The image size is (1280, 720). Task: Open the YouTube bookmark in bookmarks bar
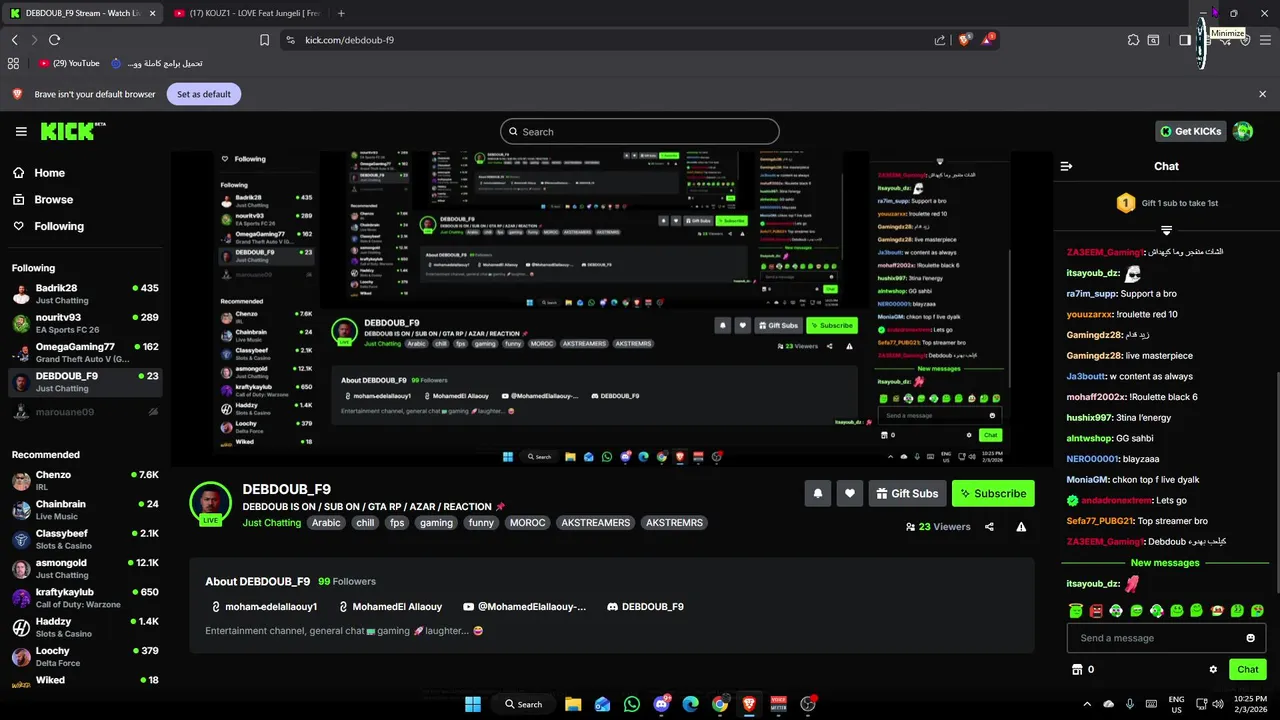(x=69, y=63)
